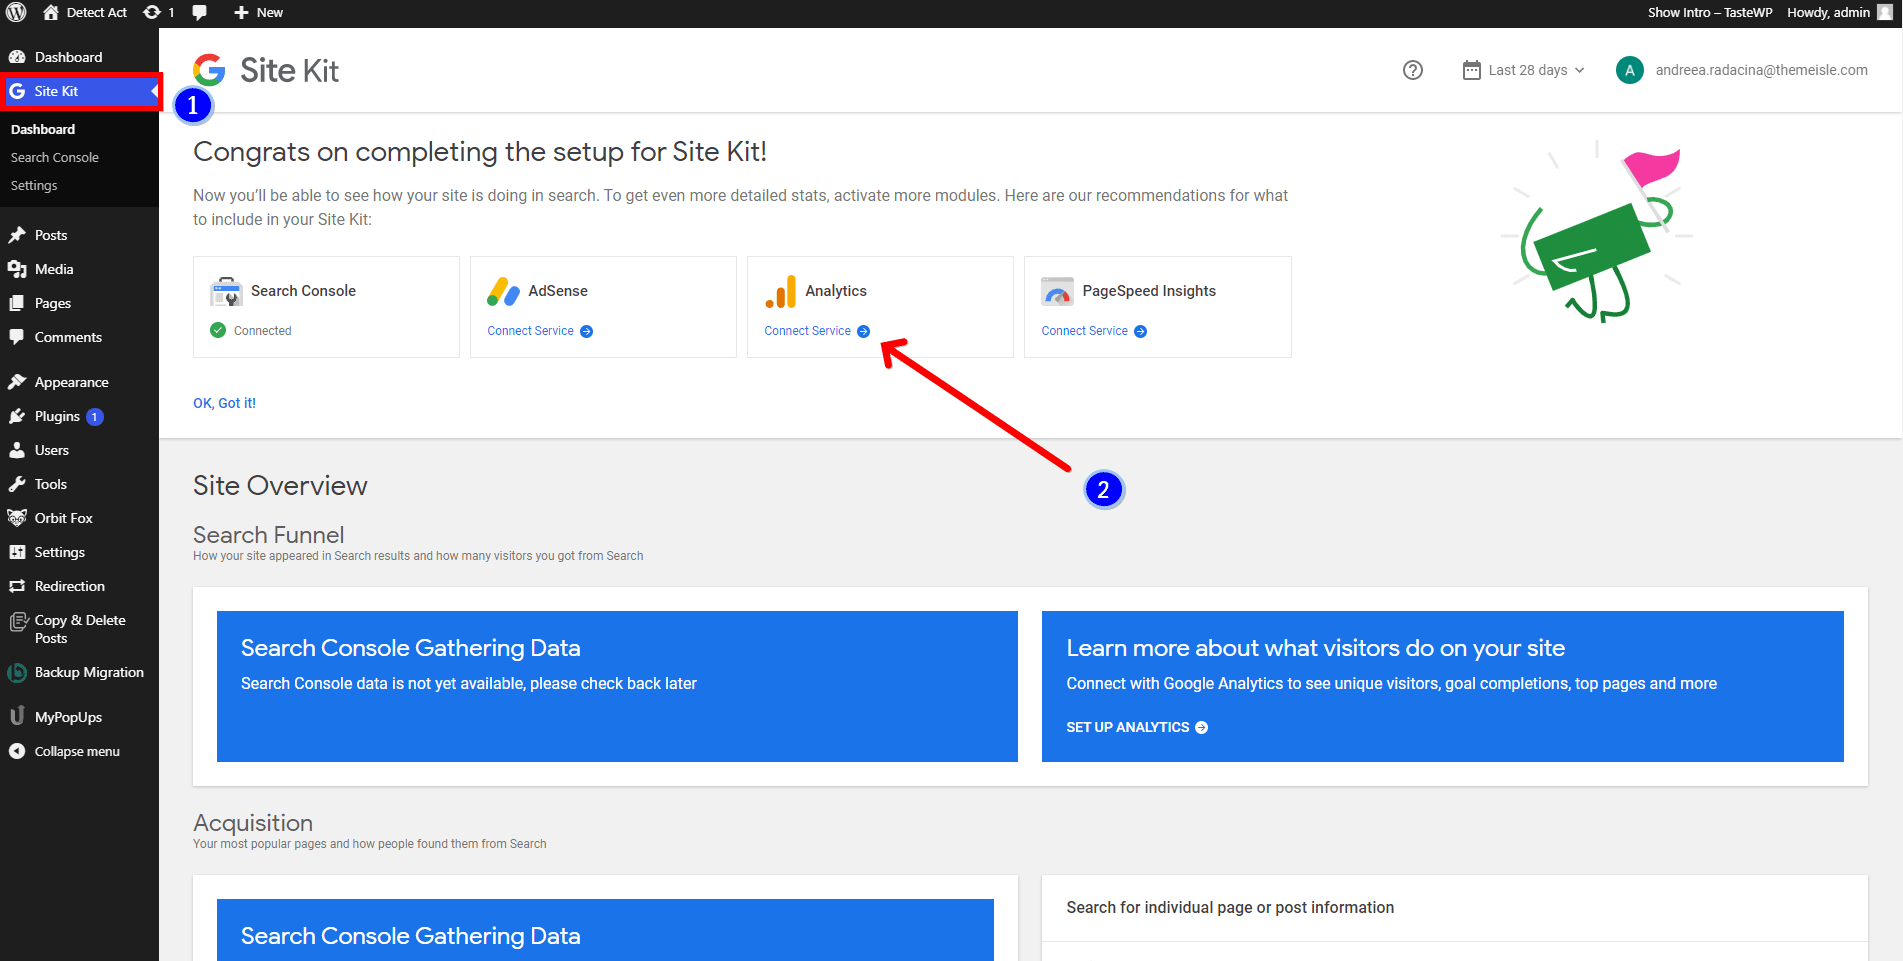Click the comments bubble icon in admin bar
The height and width of the screenshot is (961, 1903).
[199, 13]
